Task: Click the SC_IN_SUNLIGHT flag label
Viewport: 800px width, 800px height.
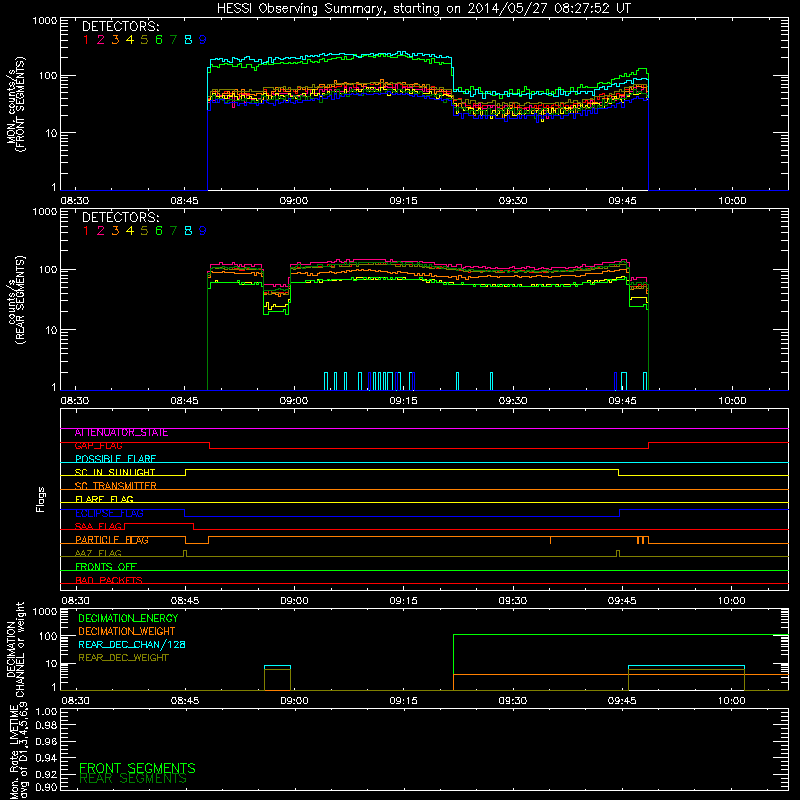Action: [x=115, y=472]
